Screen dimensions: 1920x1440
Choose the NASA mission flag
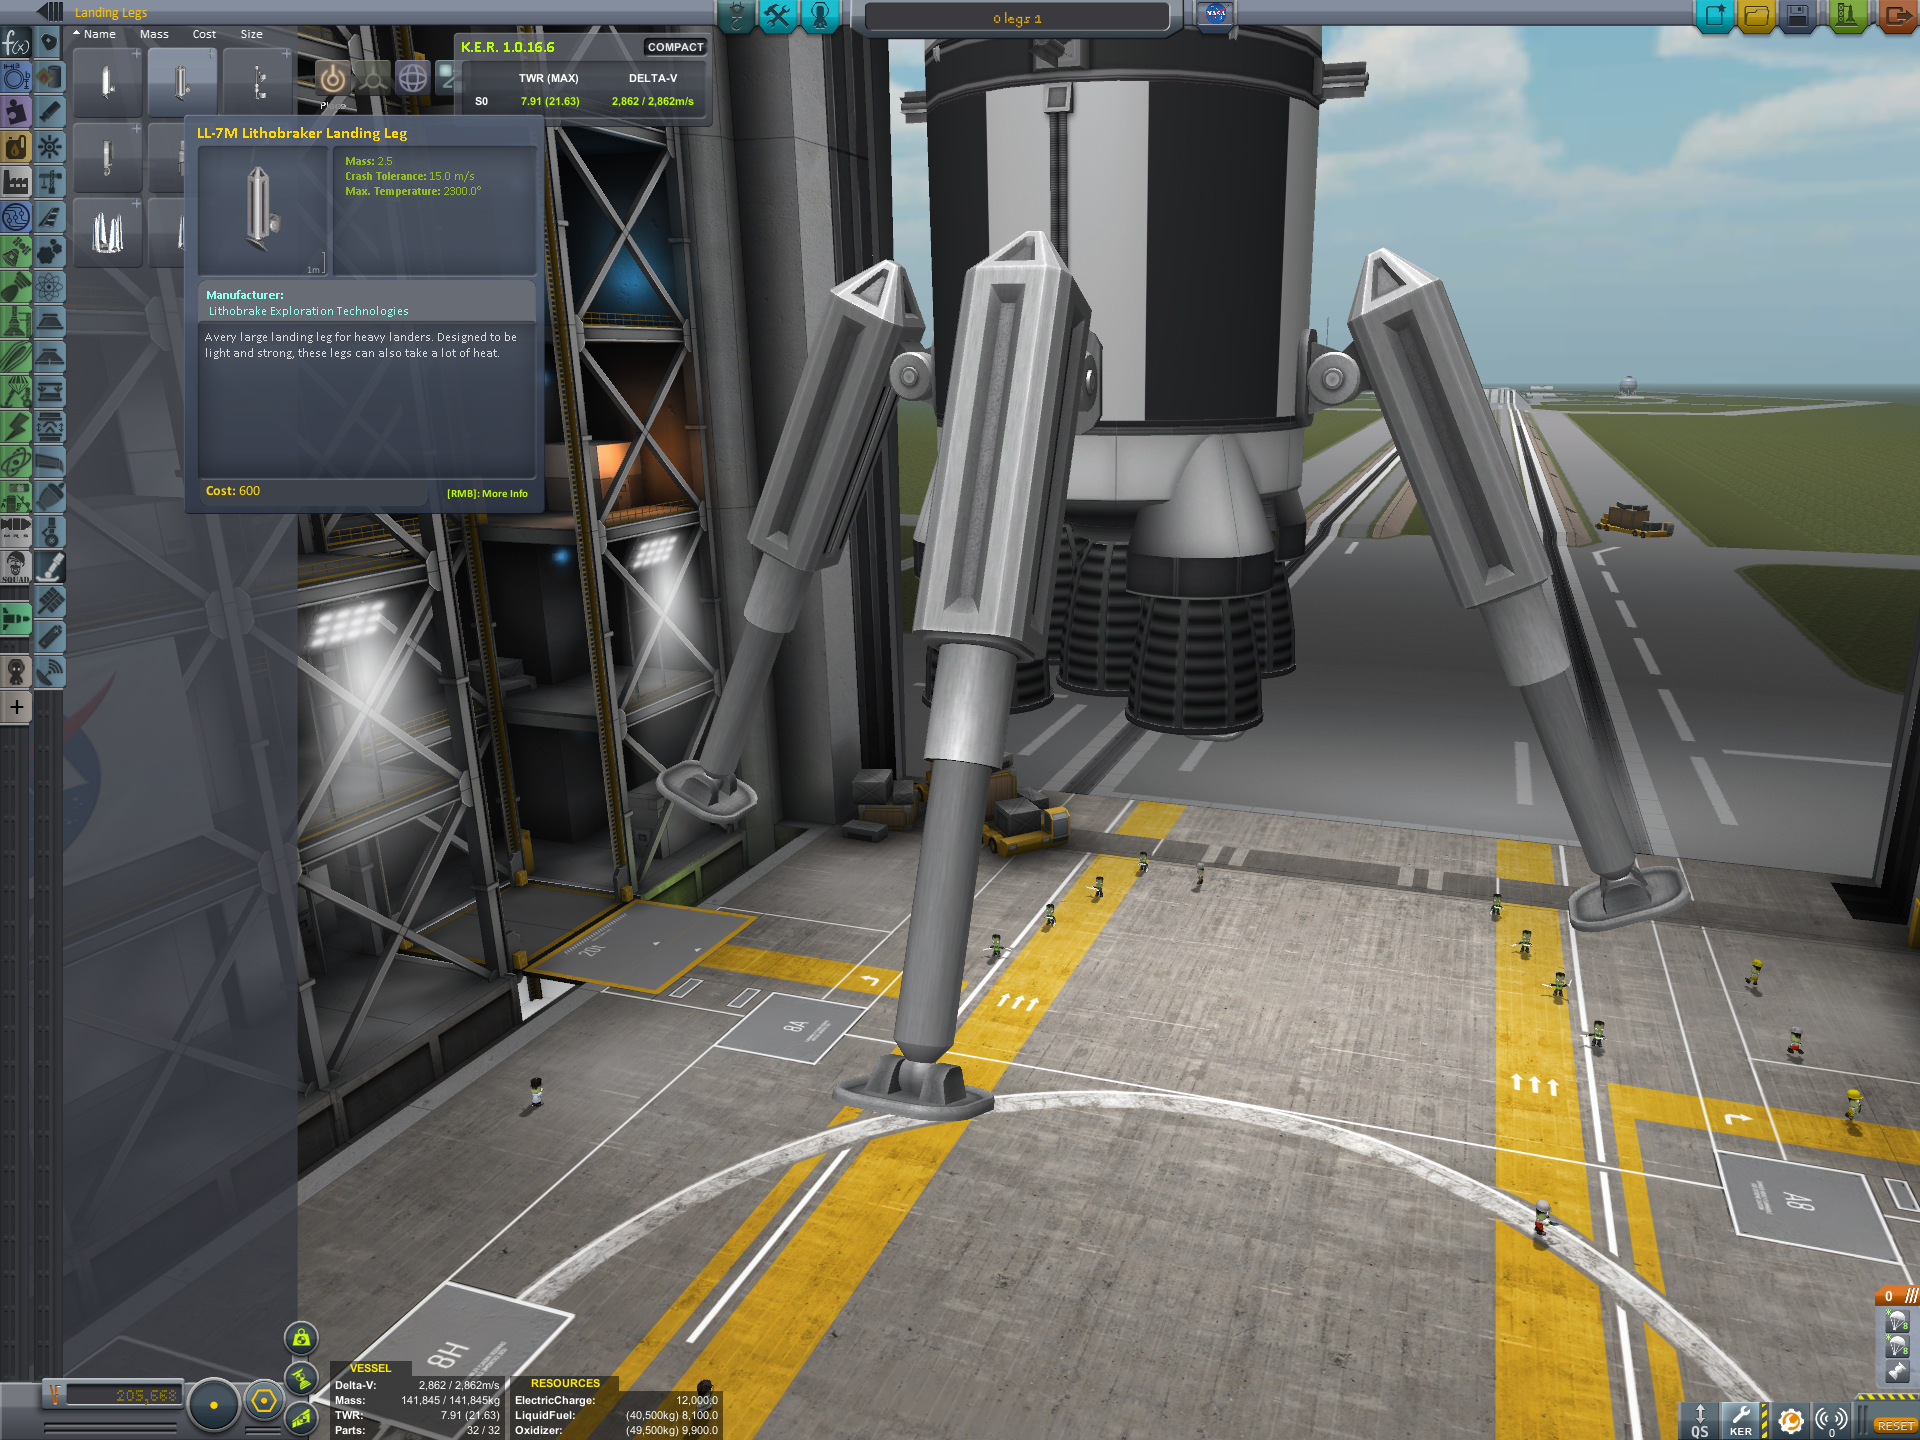(1216, 14)
